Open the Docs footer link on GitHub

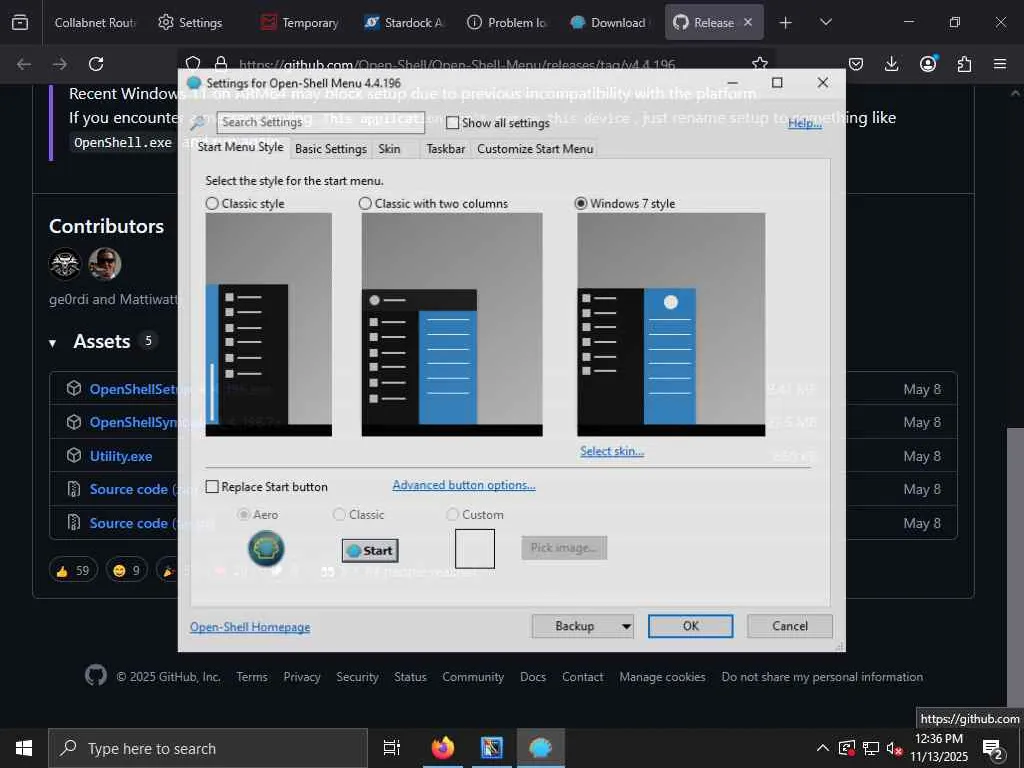[x=533, y=677]
